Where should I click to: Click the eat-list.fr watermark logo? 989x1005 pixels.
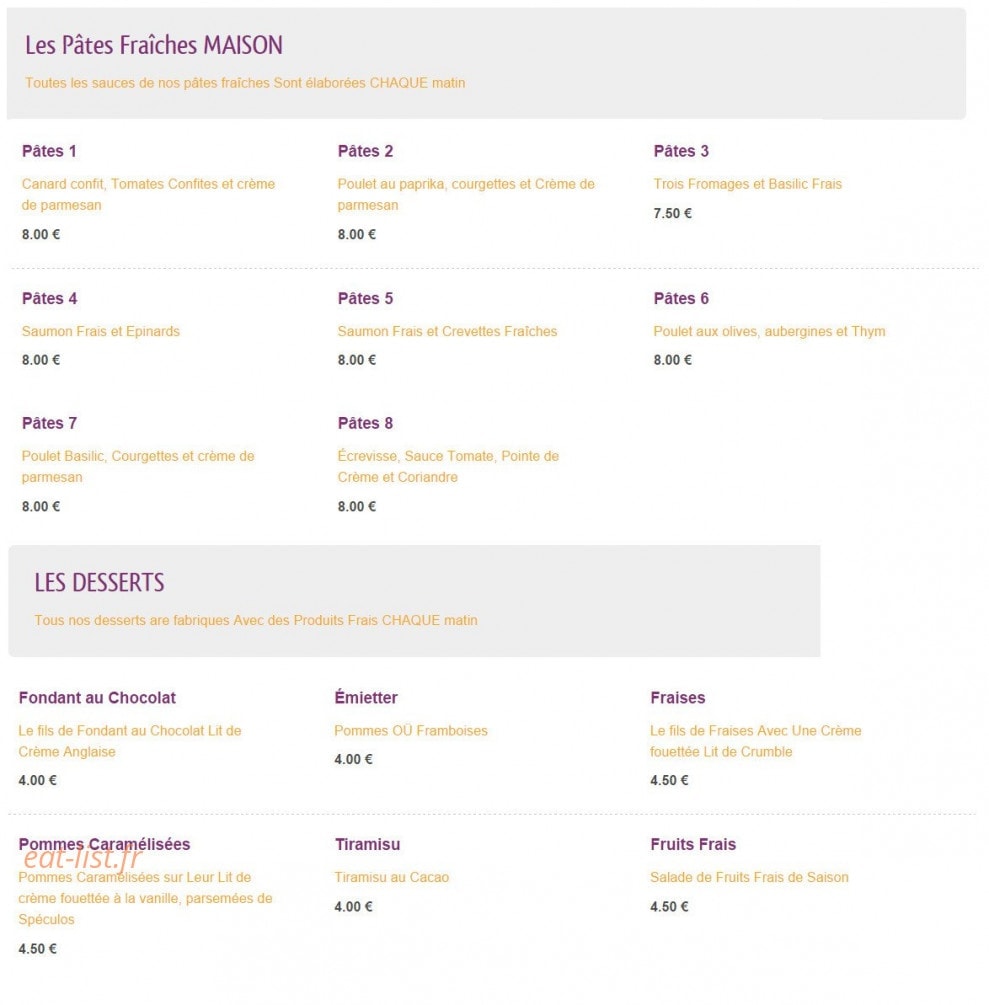pos(83,858)
